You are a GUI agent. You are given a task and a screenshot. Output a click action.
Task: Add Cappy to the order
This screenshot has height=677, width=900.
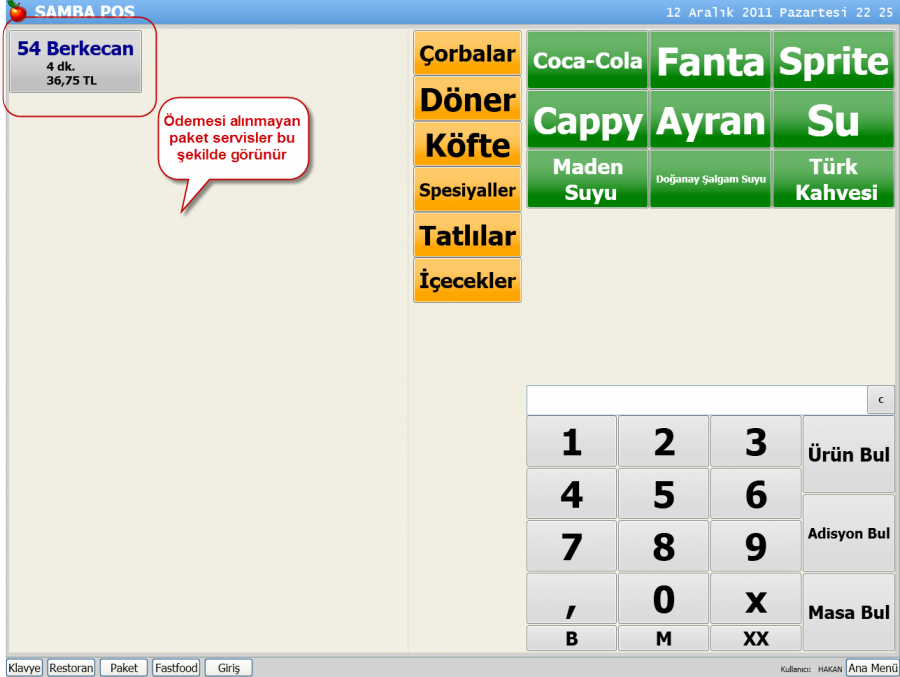[x=588, y=119]
